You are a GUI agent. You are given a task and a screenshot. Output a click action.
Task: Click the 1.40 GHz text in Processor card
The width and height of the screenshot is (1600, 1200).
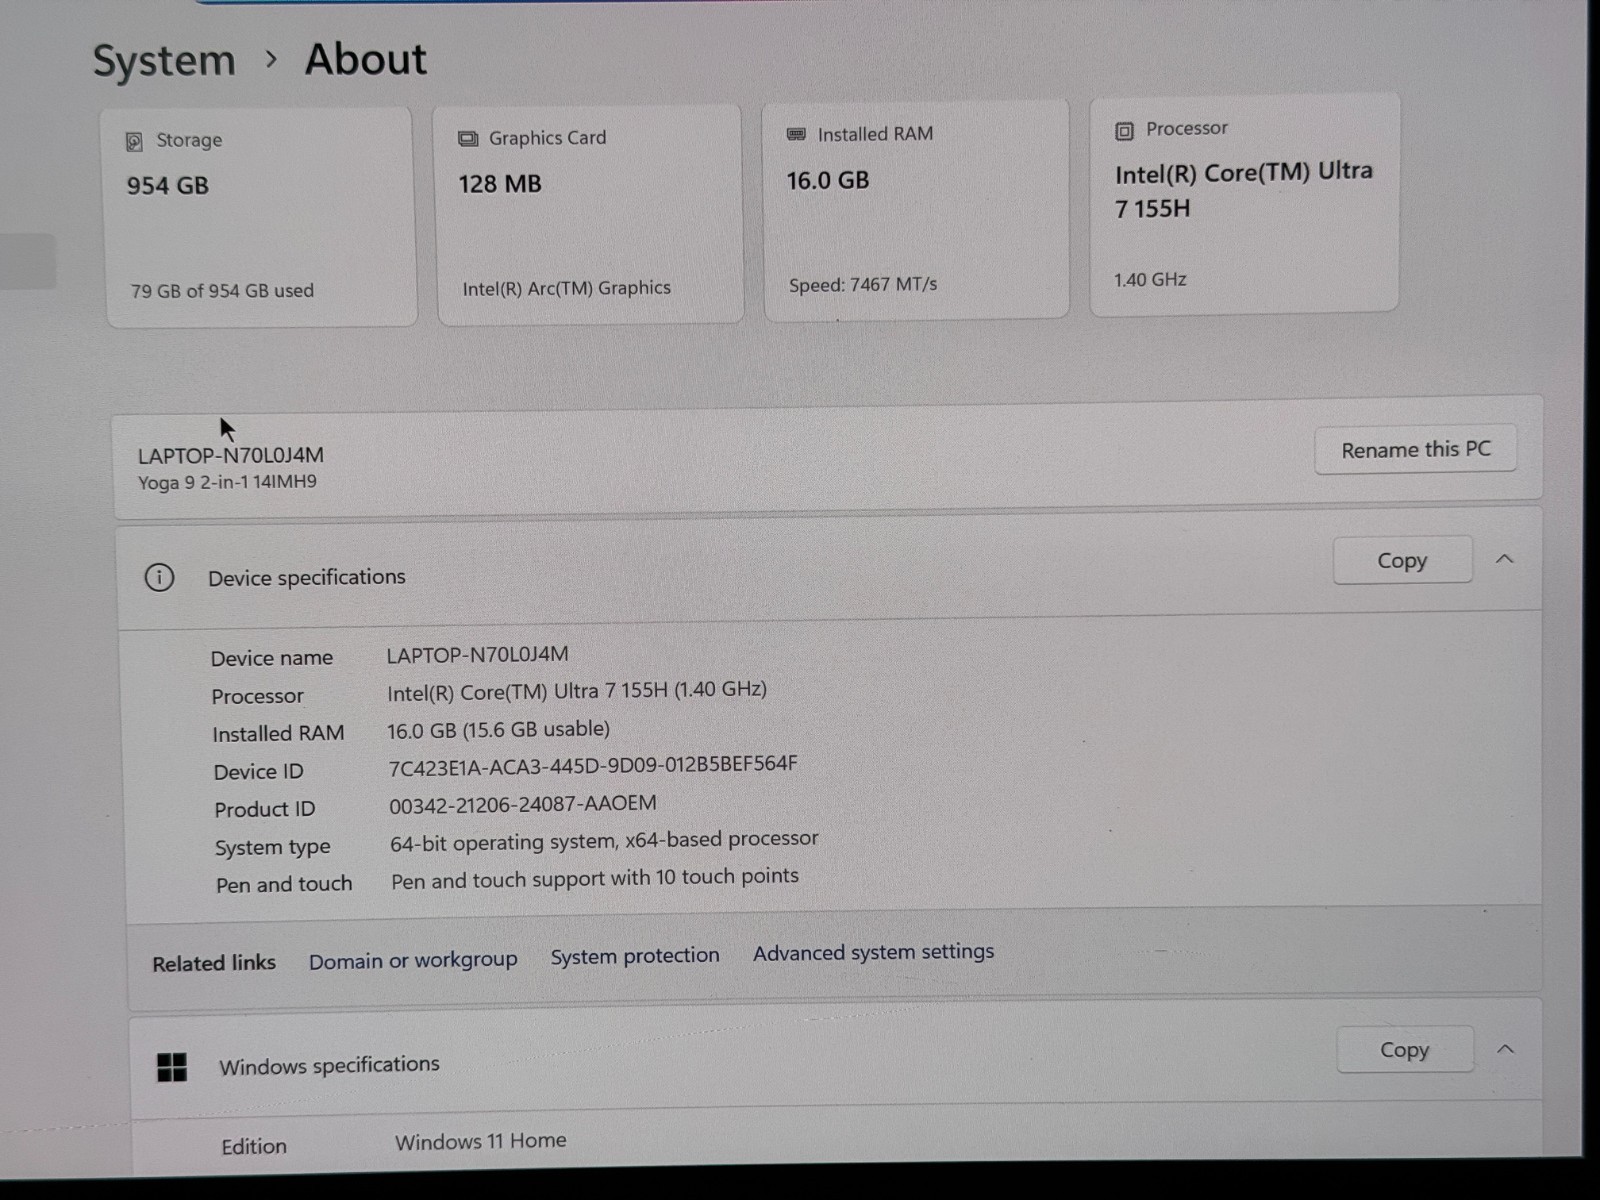pos(1150,280)
